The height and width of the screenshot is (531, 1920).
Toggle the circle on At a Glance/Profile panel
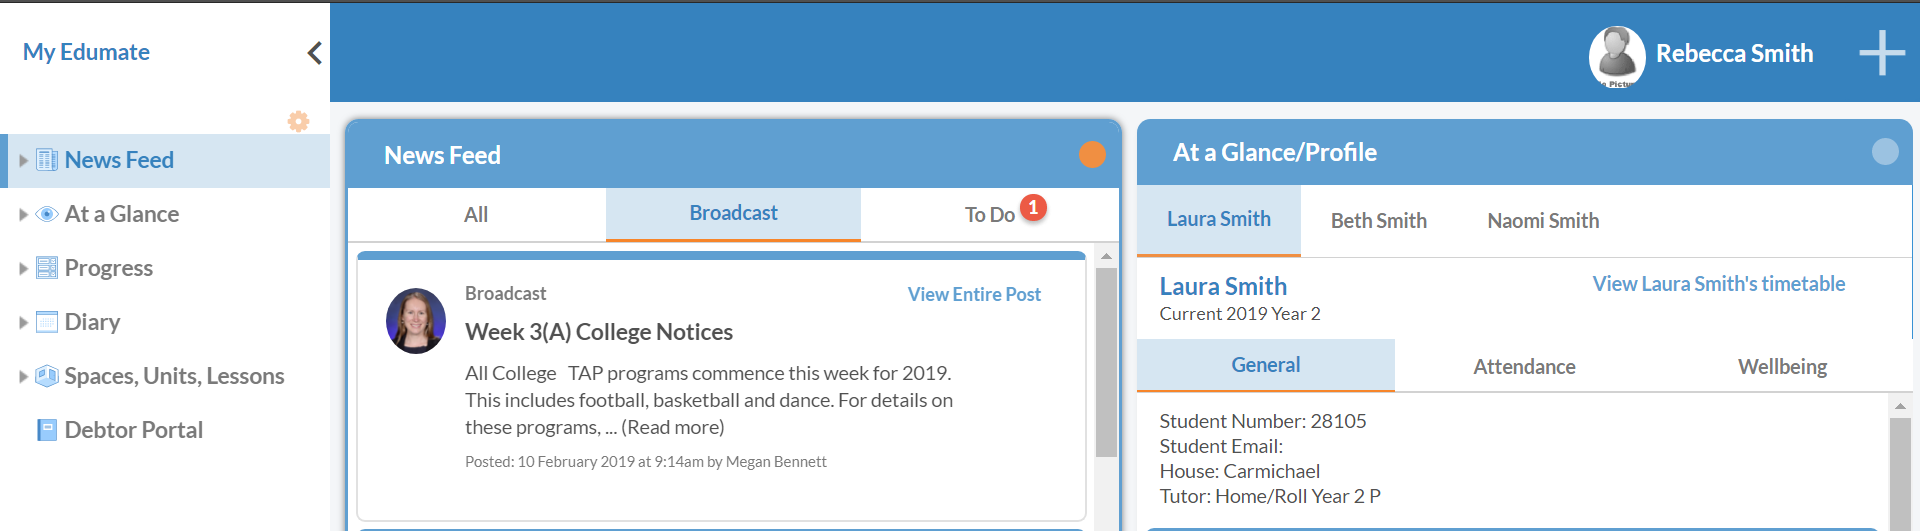coord(1884,152)
